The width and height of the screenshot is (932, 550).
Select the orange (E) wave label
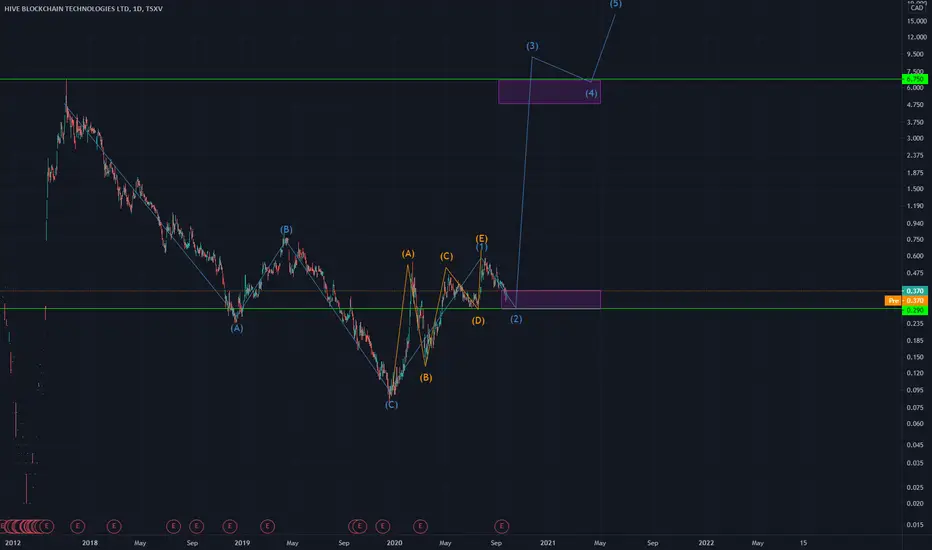(x=481, y=238)
